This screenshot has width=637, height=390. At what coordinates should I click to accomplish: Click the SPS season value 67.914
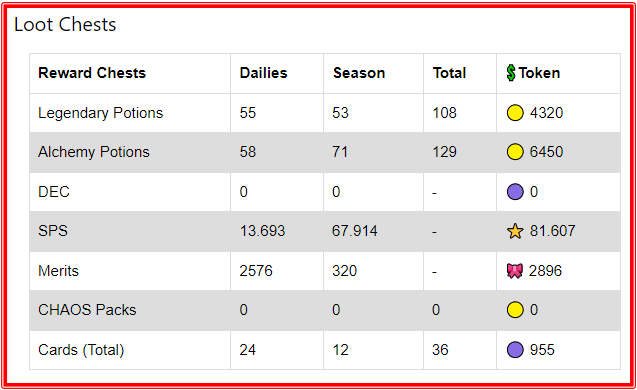click(x=355, y=231)
